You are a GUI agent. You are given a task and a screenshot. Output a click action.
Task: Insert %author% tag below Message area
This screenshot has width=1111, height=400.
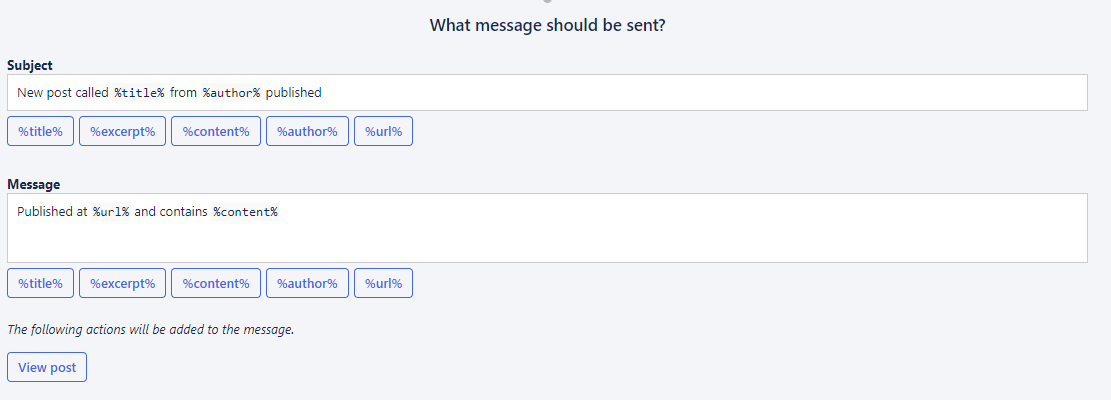308,283
